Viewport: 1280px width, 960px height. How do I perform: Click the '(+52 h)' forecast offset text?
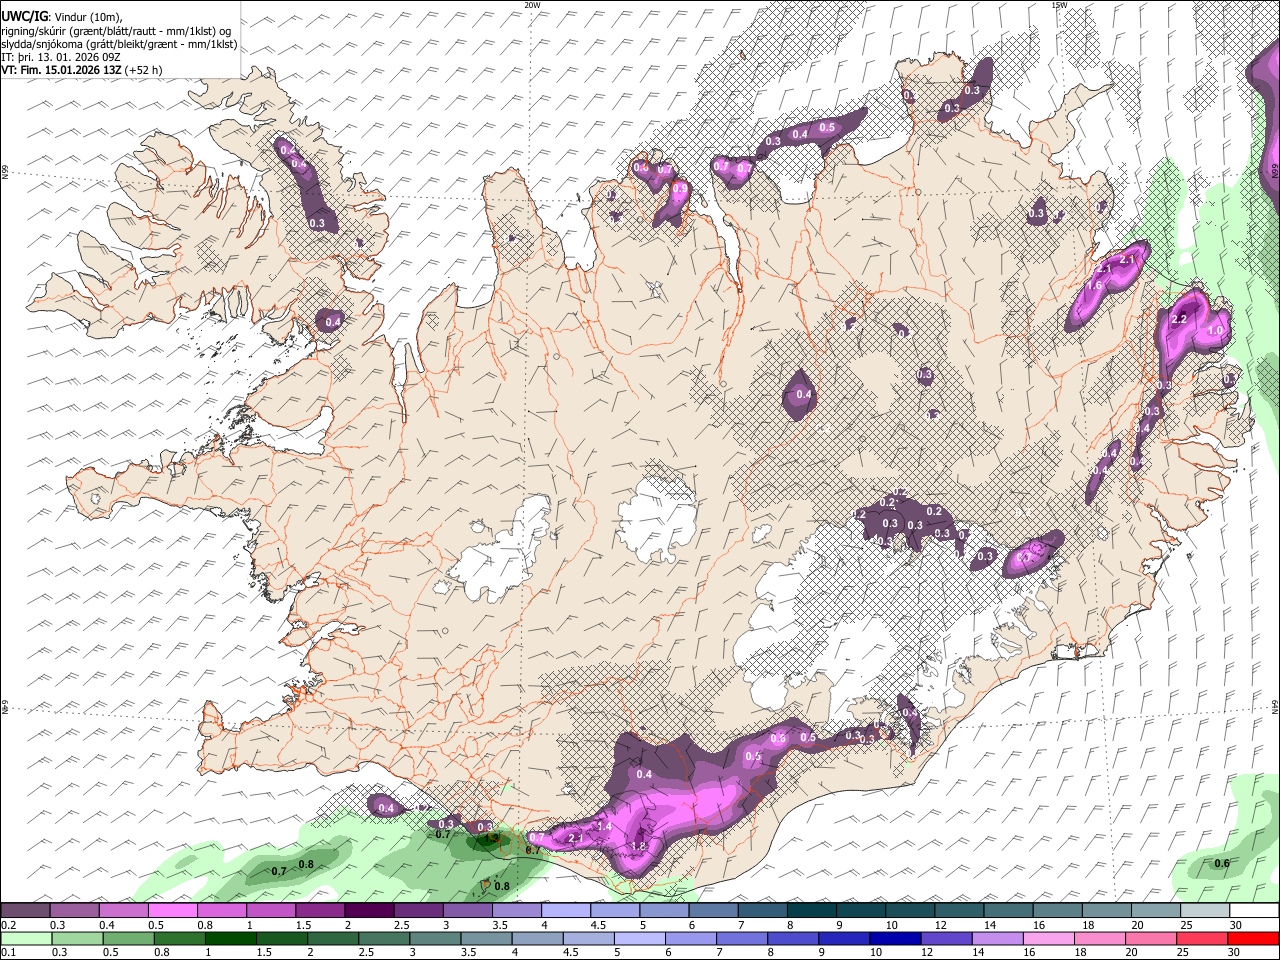[144, 70]
